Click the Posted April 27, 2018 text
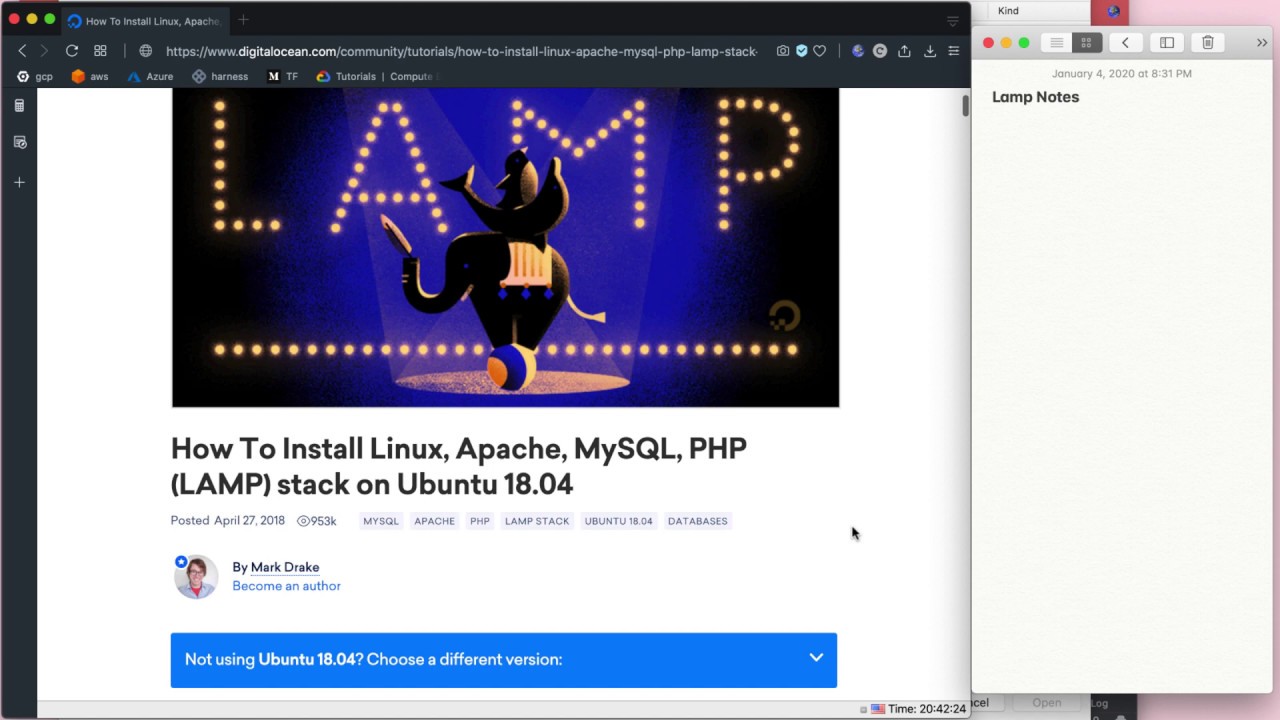Image resolution: width=1280 pixels, height=720 pixels. coord(228,521)
